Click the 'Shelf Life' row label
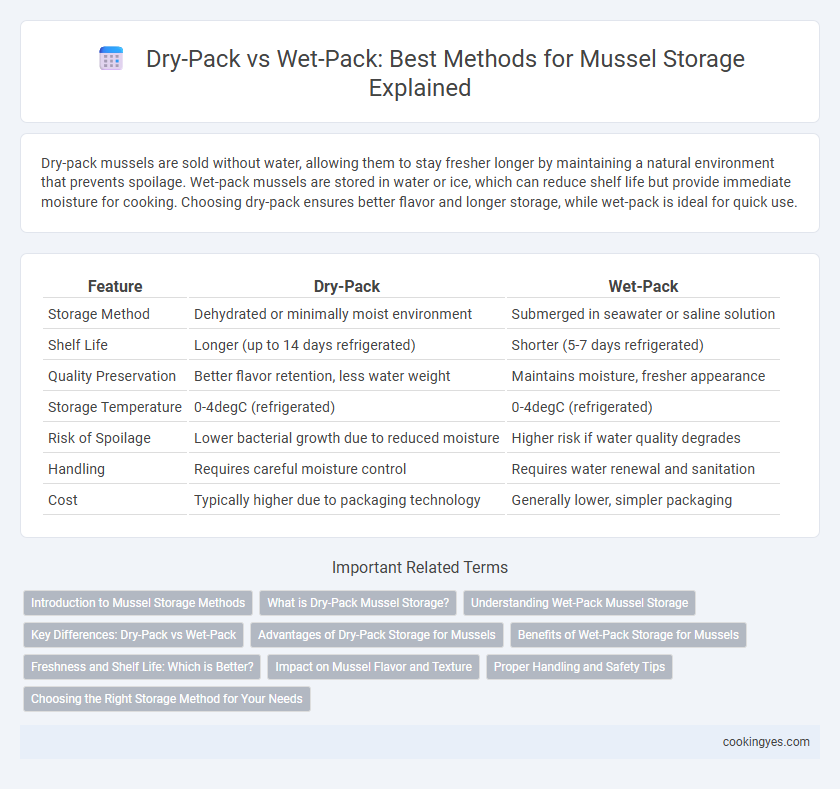840x789 pixels. point(78,345)
